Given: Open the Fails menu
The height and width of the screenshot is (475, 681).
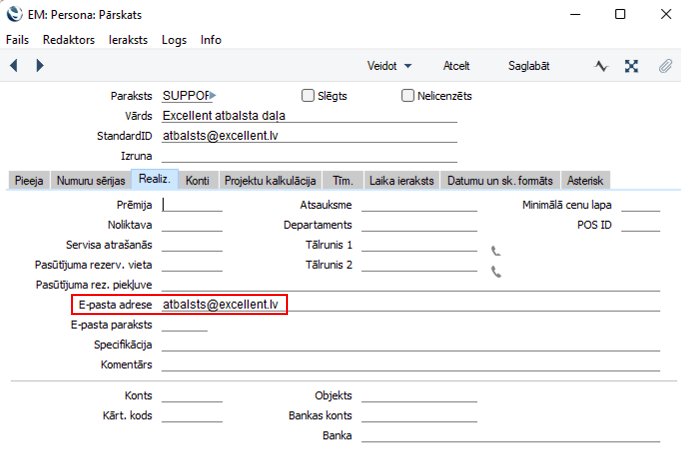Looking at the screenshot, I should [17, 40].
